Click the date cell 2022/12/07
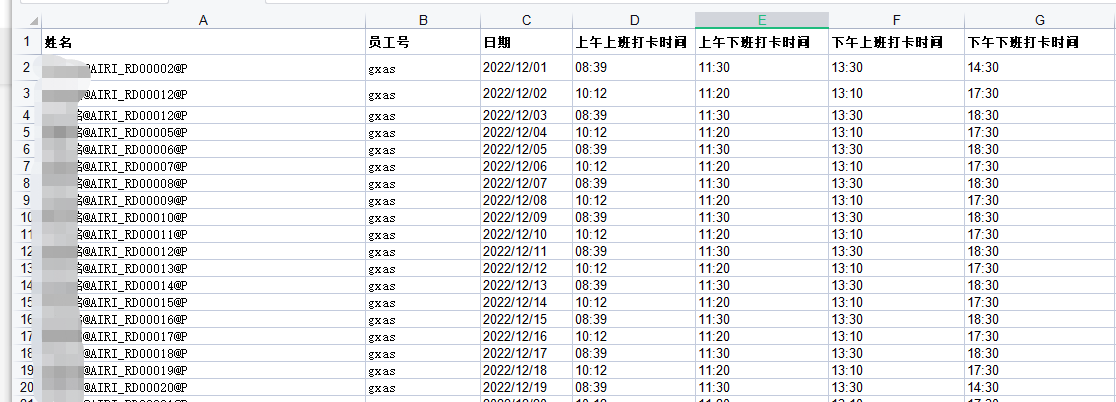The height and width of the screenshot is (402, 1116). click(x=527, y=183)
